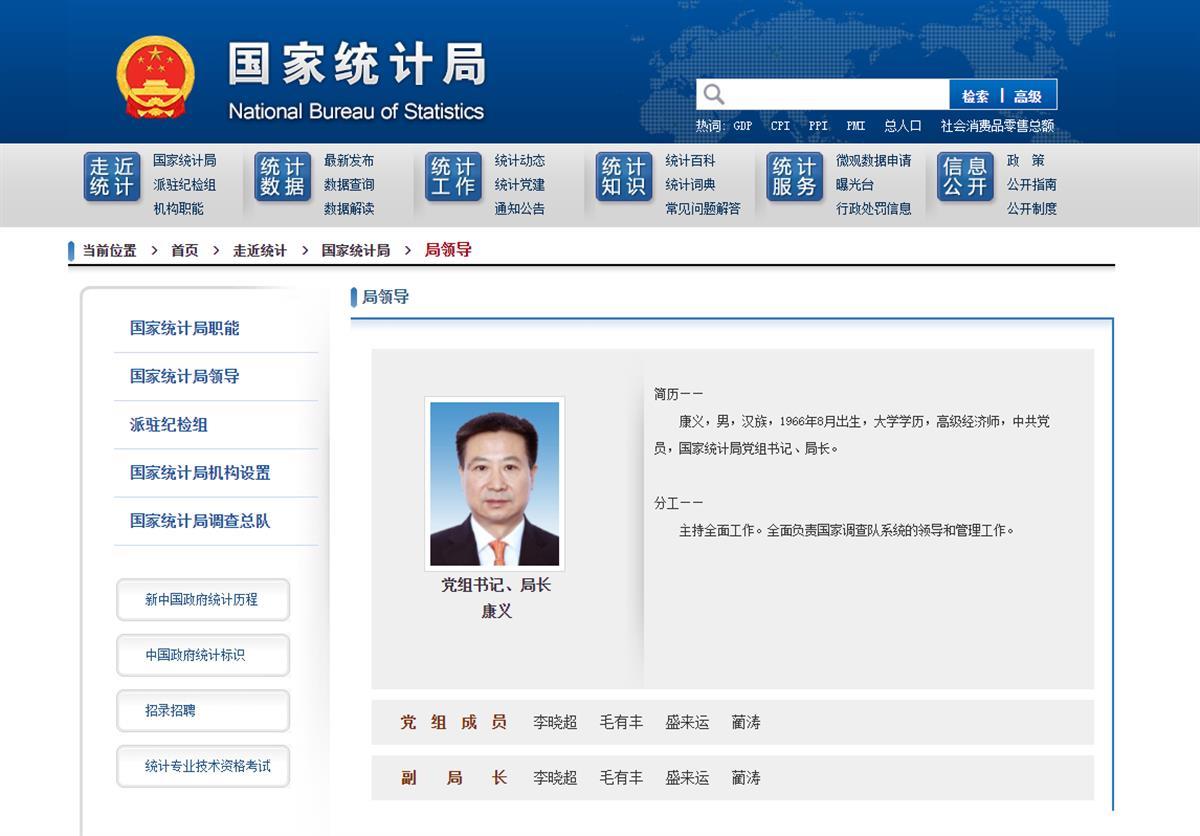
Task: Open the 统计服务 blue tile
Action: pyautogui.click(x=795, y=177)
